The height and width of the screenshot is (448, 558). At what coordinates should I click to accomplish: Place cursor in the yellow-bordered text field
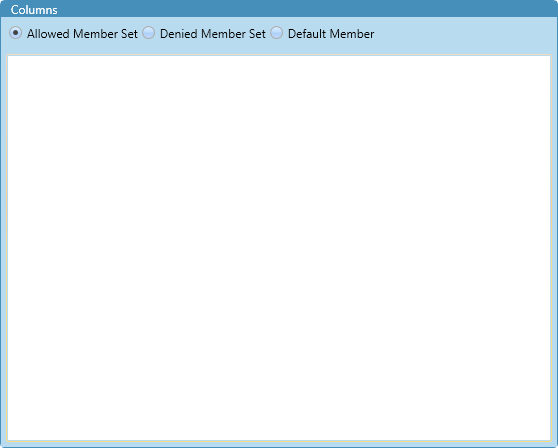click(x=279, y=248)
